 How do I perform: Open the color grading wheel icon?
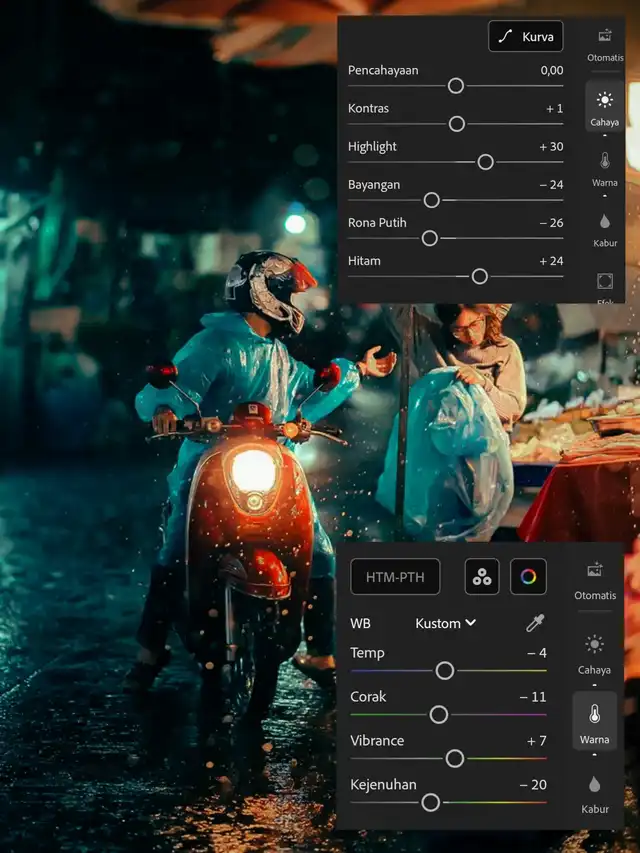point(528,577)
